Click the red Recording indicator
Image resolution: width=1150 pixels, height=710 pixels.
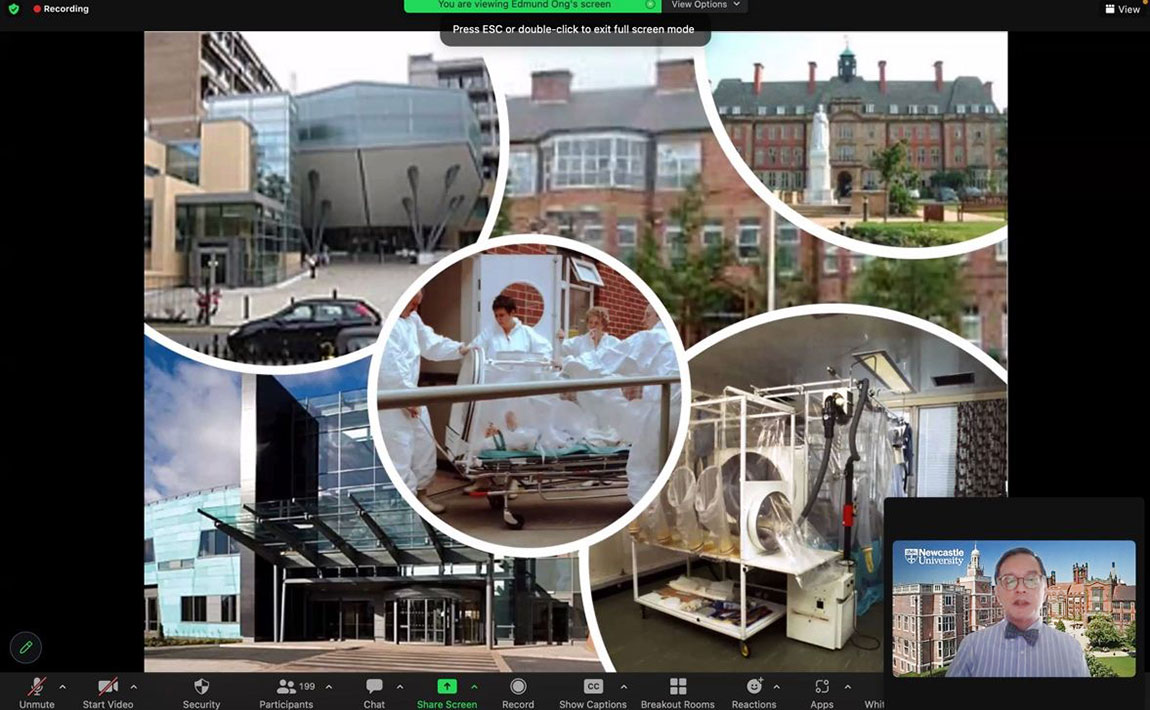pyautogui.click(x=60, y=9)
